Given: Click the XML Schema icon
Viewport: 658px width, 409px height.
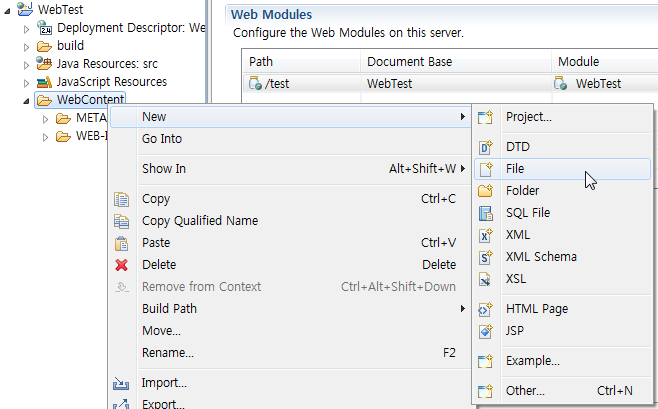Looking at the screenshot, I should [x=486, y=257].
